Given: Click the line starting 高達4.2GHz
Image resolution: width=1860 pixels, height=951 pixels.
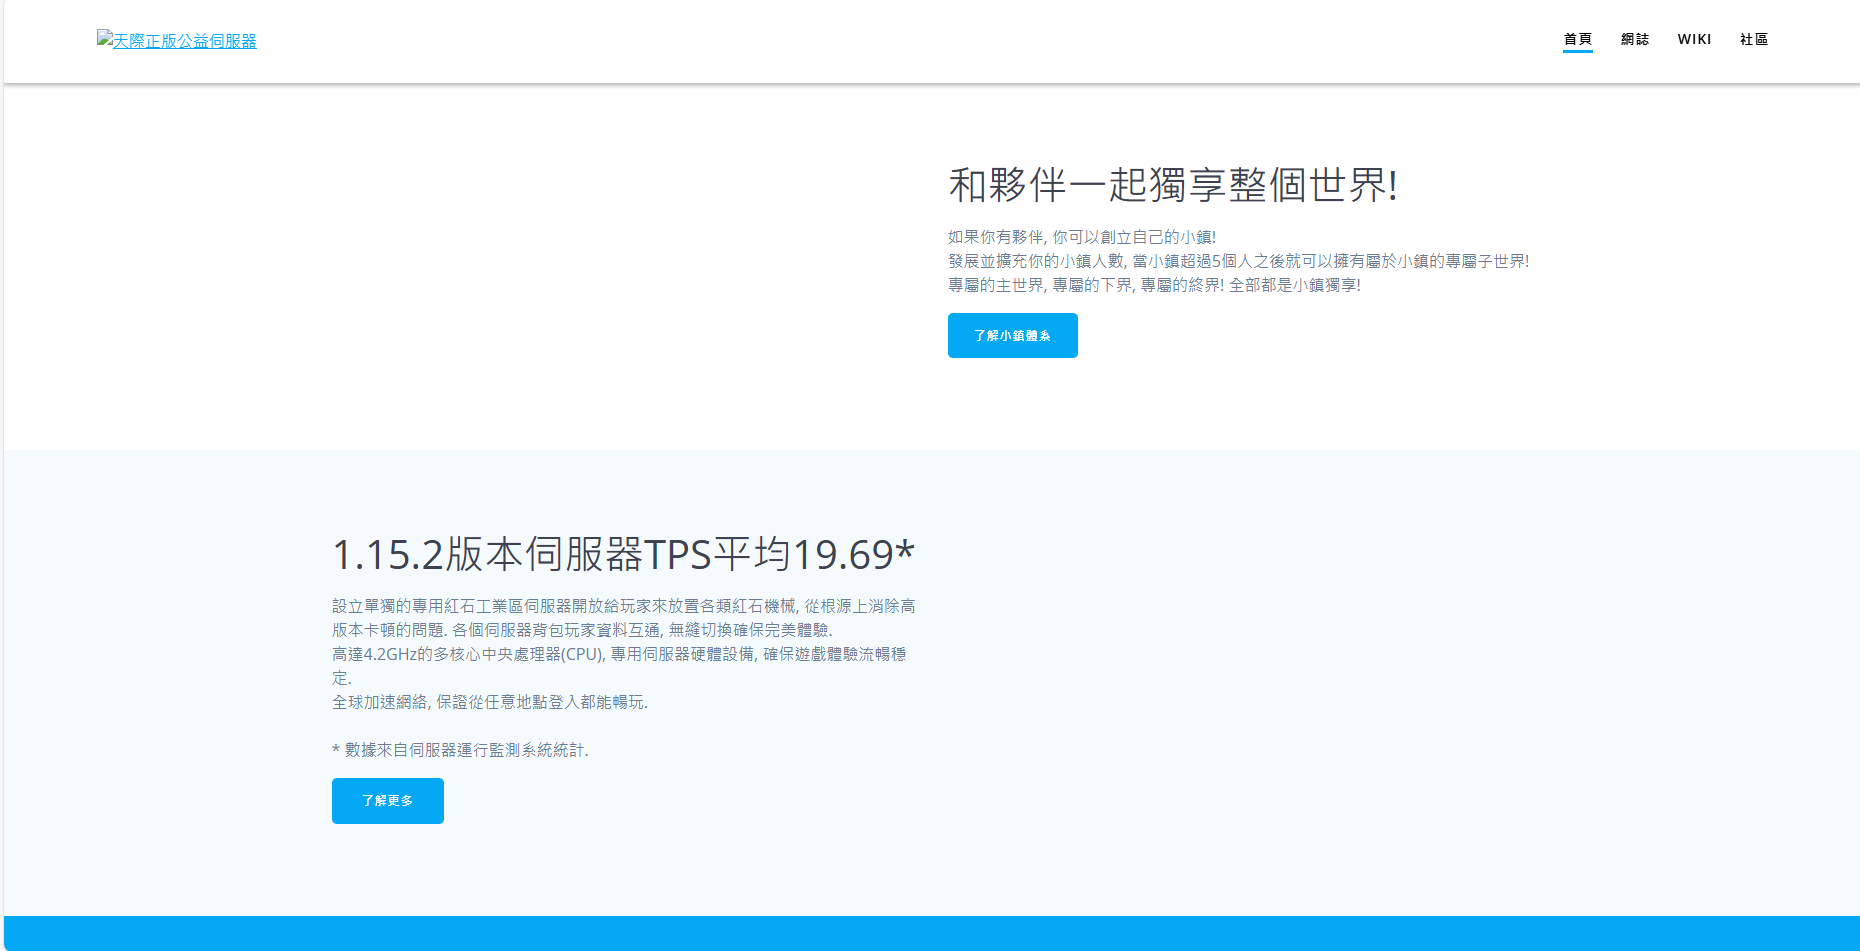Looking at the screenshot, I should [618, 654].
